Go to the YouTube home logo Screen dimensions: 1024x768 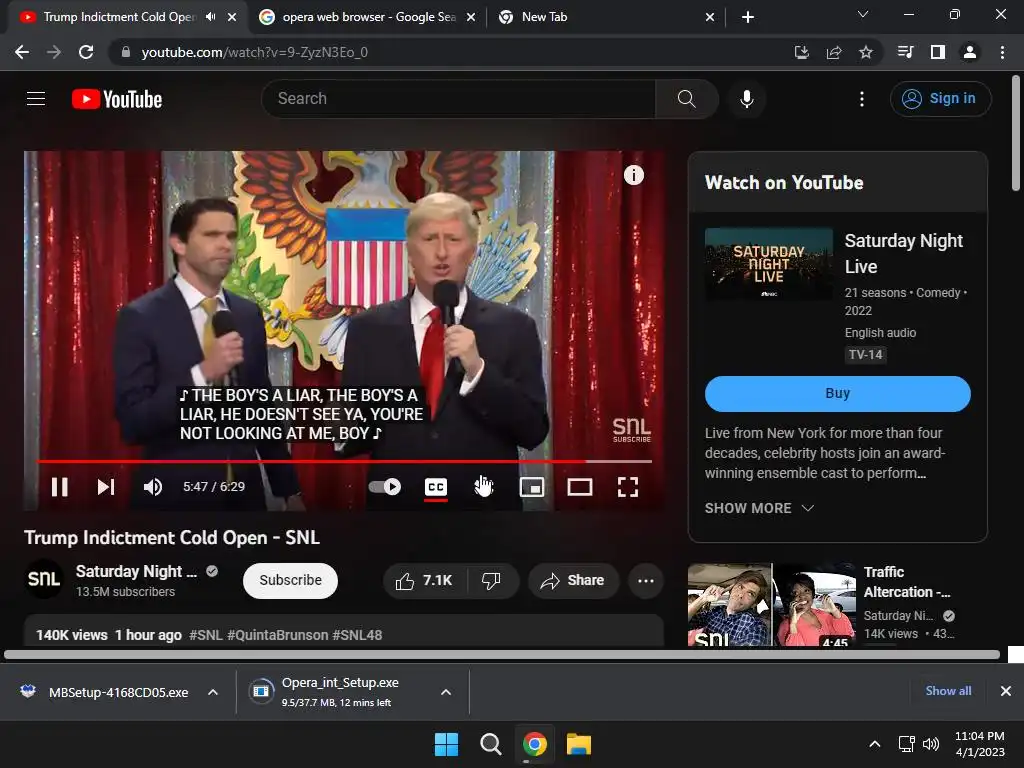pyautogui.click(x=117, y=99)
